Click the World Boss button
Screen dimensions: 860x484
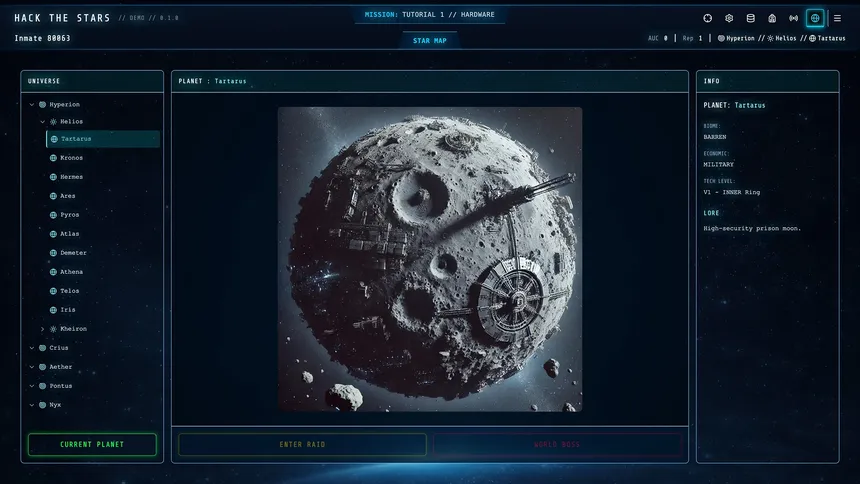click(x=559, y=444)
